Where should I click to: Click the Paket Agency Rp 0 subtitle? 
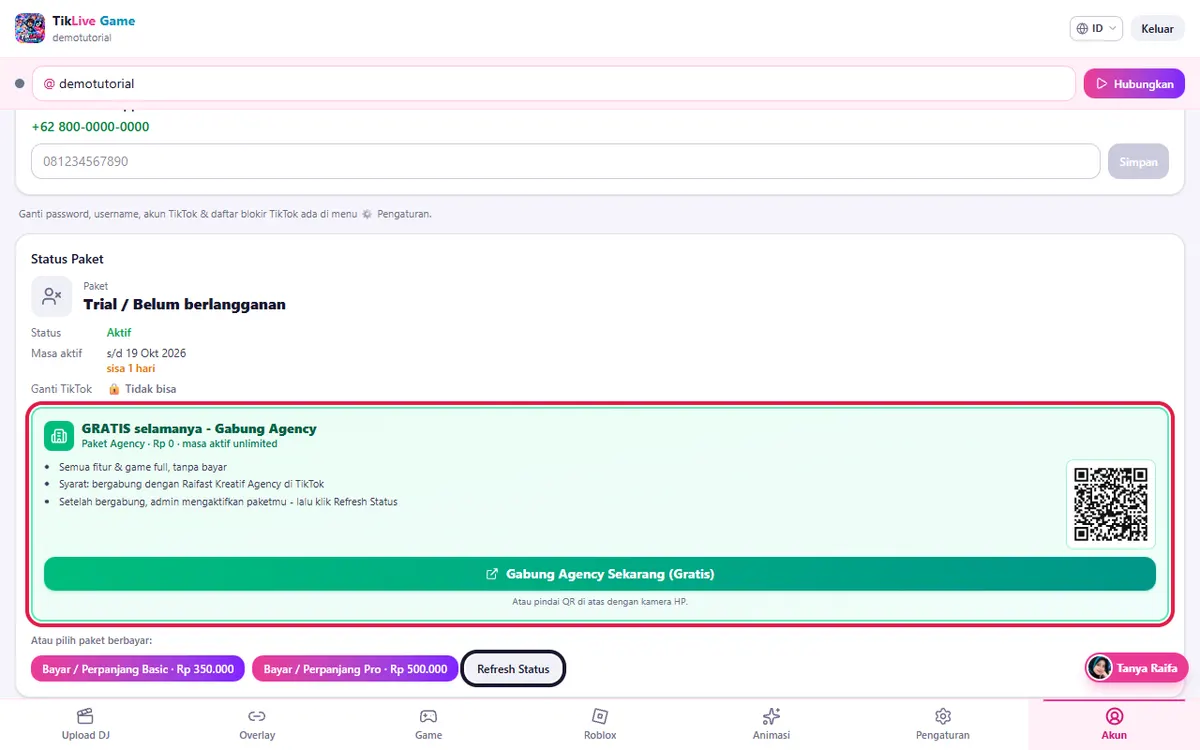[x=180, y=443]
